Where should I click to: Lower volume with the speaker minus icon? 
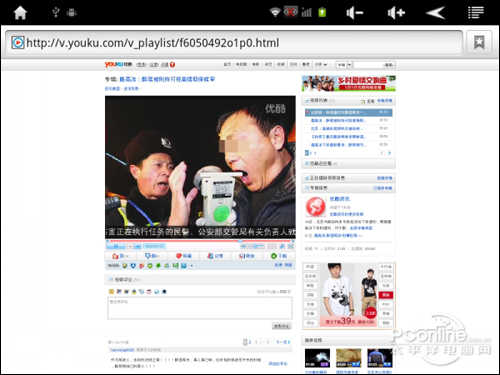[x=354, y=13]
